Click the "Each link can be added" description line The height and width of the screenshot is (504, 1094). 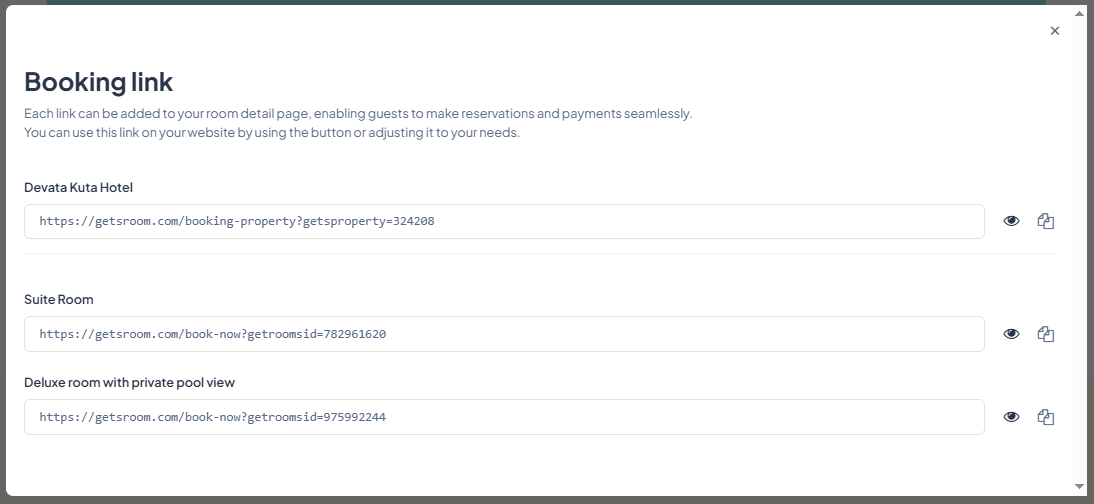click(357, 114)
